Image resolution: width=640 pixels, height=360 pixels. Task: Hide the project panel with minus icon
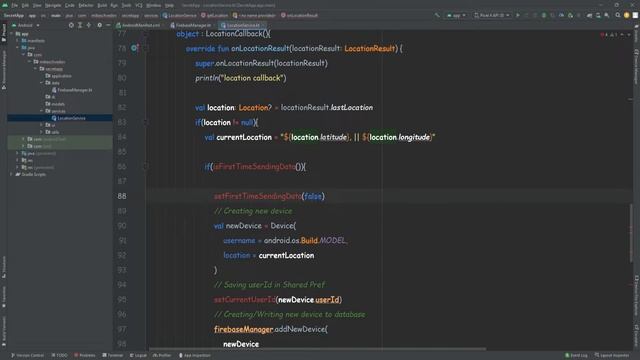point(108,25)
